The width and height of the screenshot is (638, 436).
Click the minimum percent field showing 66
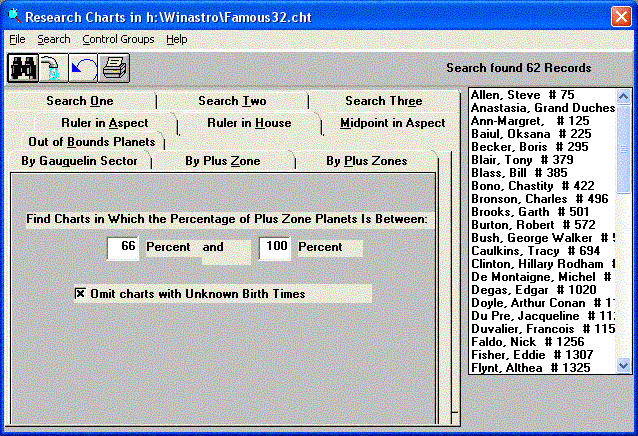123,248
